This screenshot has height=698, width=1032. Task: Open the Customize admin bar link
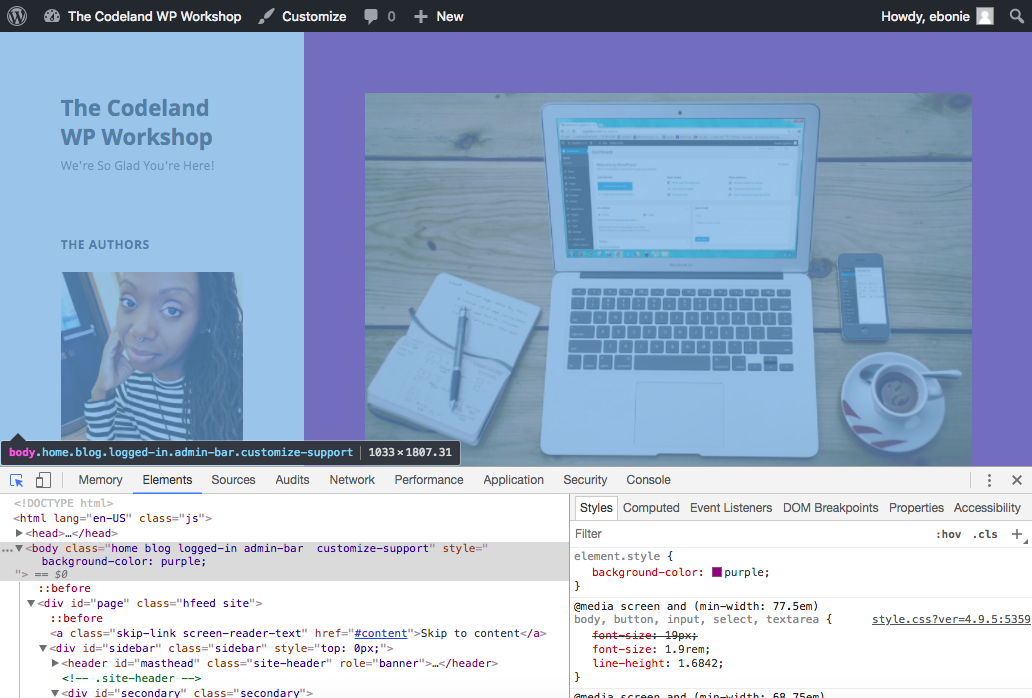[x=314, y=16]
